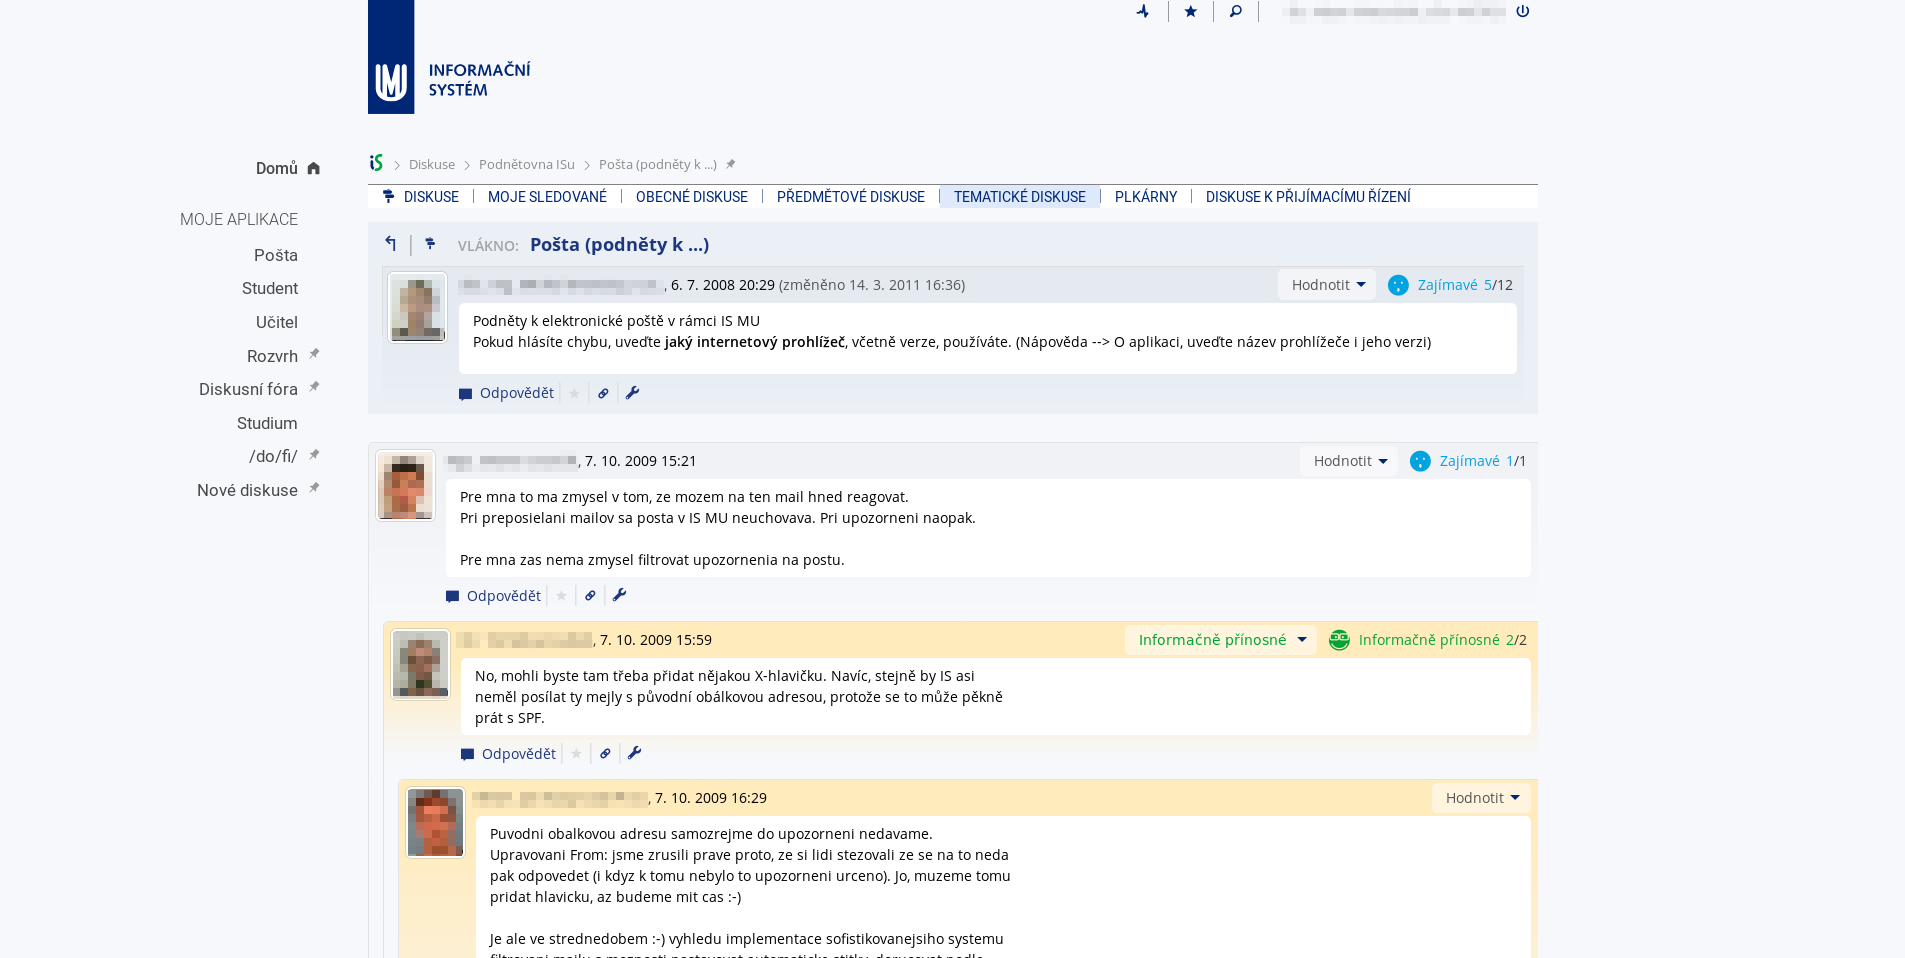
Task: Expand Informačně přínosné rating dropdown
Action: (x=1221, y=640)
